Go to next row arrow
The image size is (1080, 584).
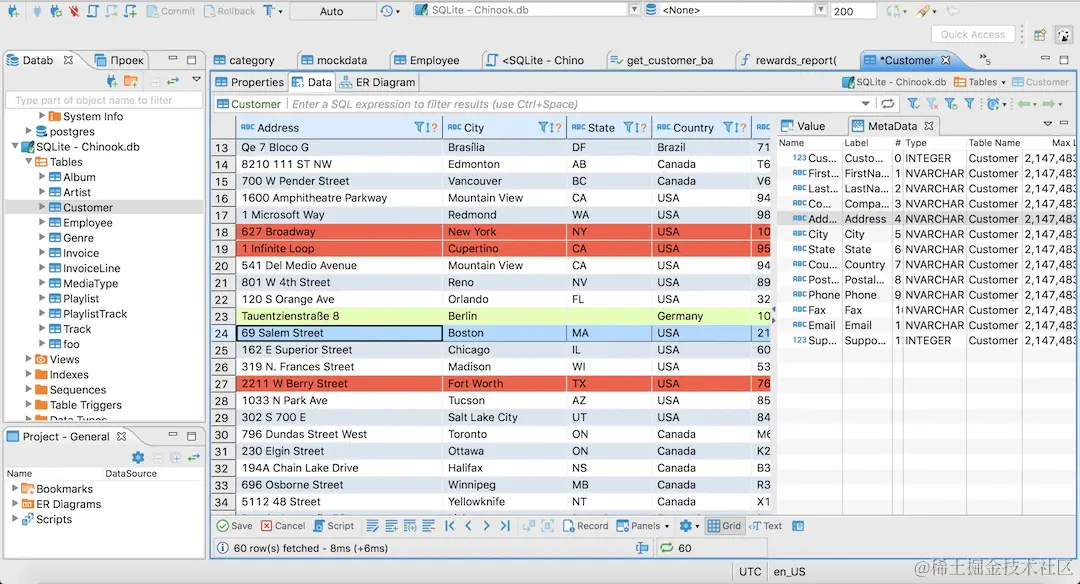(486, 526)
